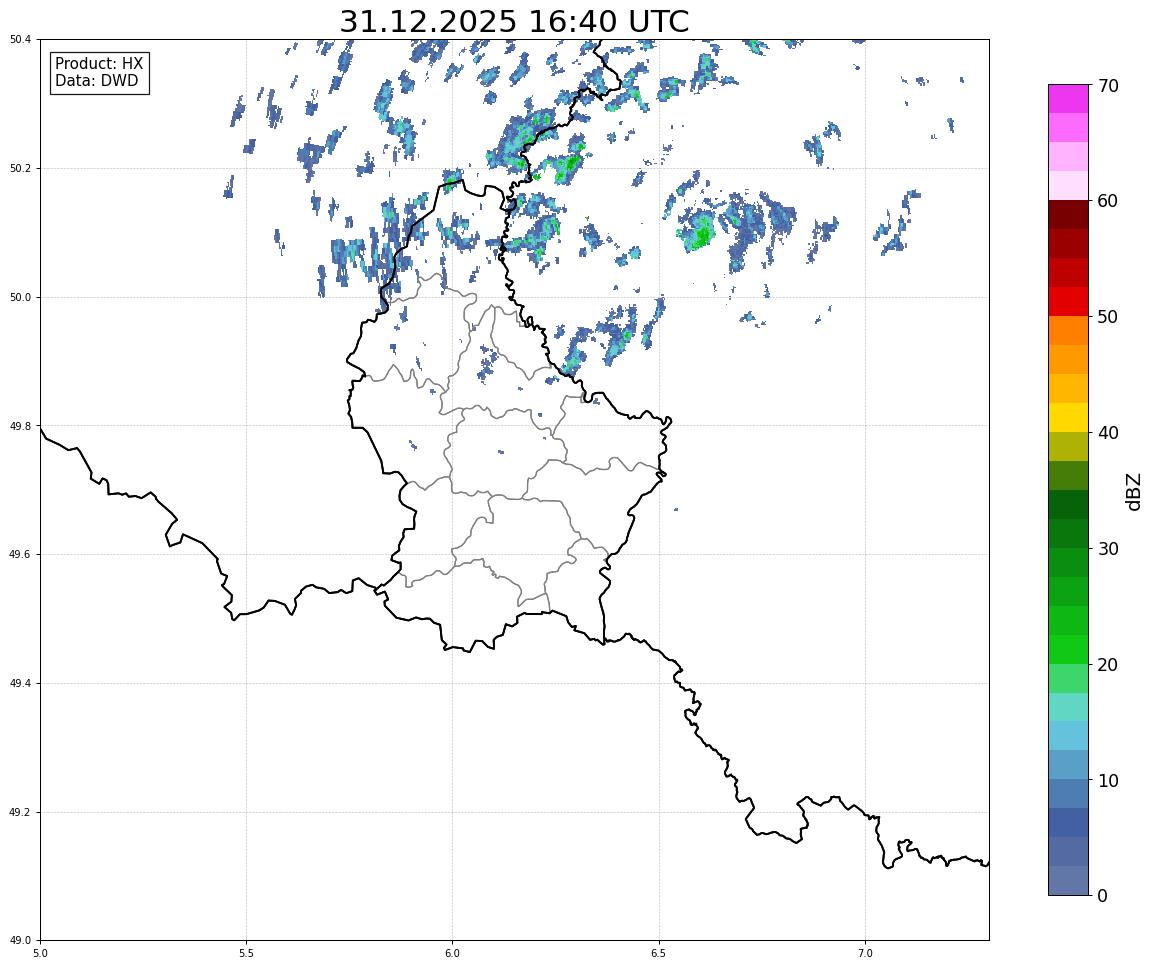The width and height of the screenshot is (1152, 968).
Task: Click latitude label 49.4
Action: [x=20, y=684]
